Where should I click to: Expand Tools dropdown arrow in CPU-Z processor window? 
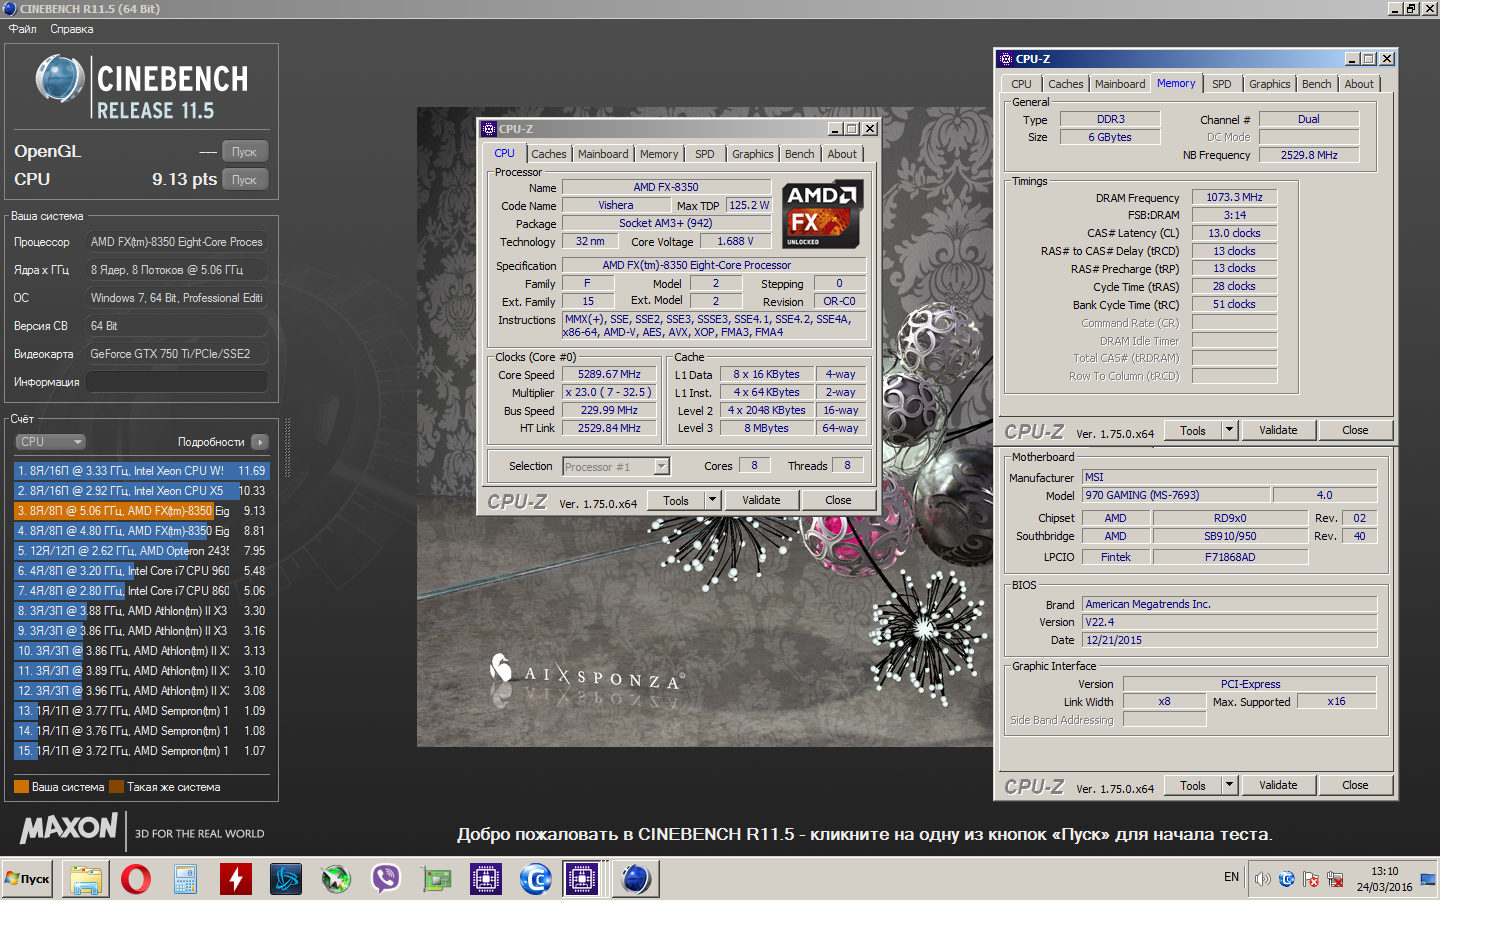pyautogui.click(x=712, y=500)
